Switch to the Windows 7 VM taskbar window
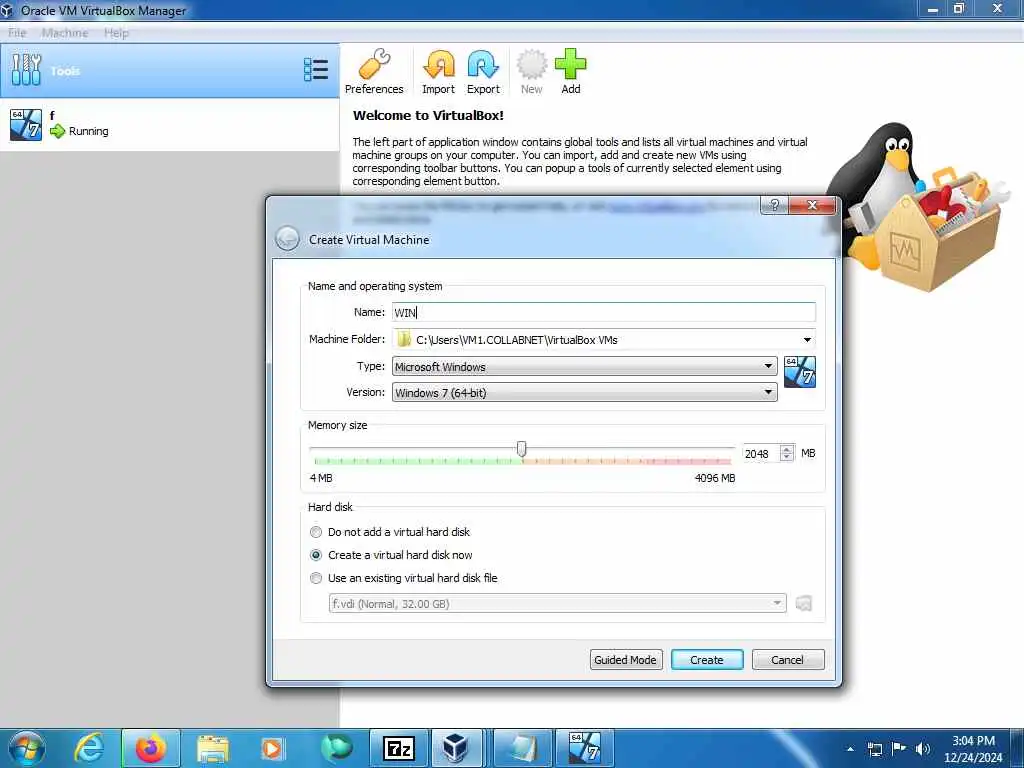 (x=584, y=748)
